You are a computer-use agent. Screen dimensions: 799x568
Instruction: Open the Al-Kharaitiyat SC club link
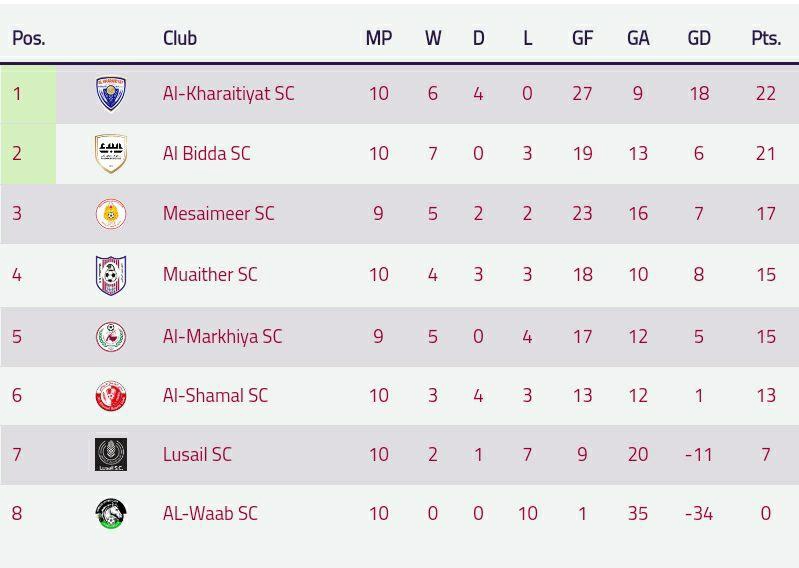pyautogui.click(x=228, y=94)
